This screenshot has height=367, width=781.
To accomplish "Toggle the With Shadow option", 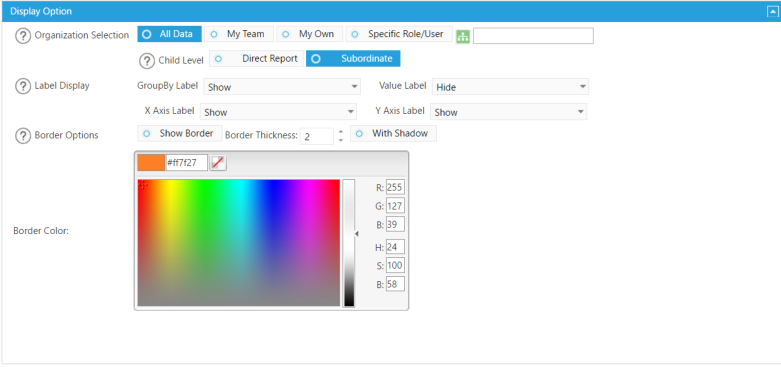I will tap(393, 133).
